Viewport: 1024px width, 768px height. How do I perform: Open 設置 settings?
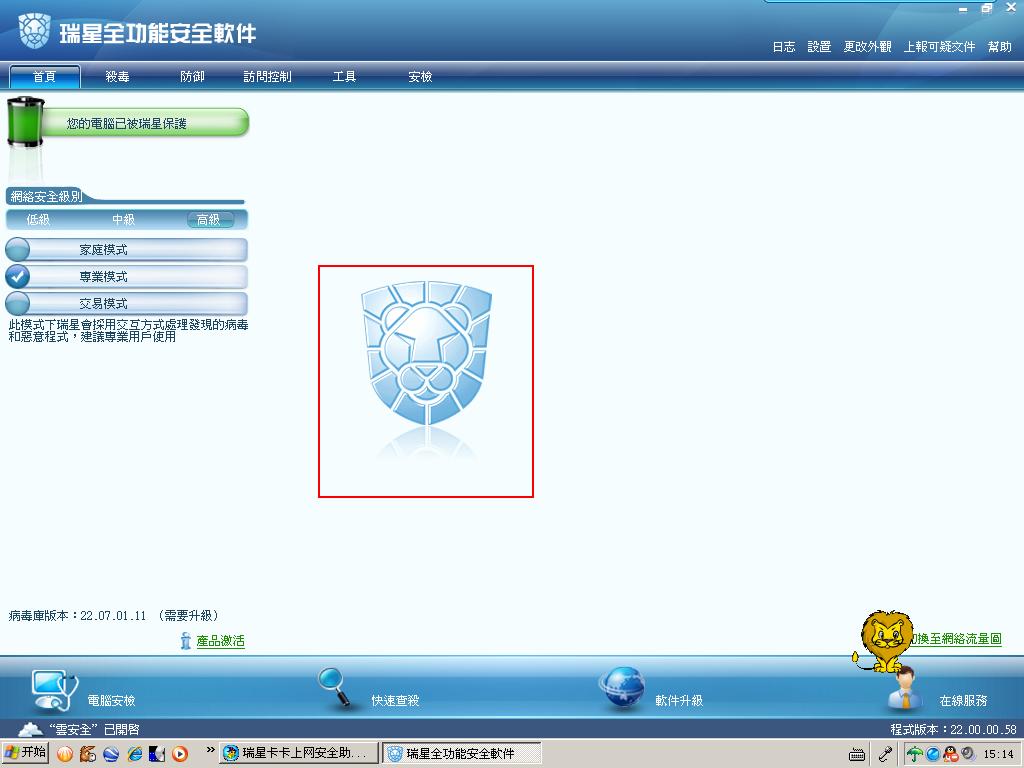pos(819,47)
